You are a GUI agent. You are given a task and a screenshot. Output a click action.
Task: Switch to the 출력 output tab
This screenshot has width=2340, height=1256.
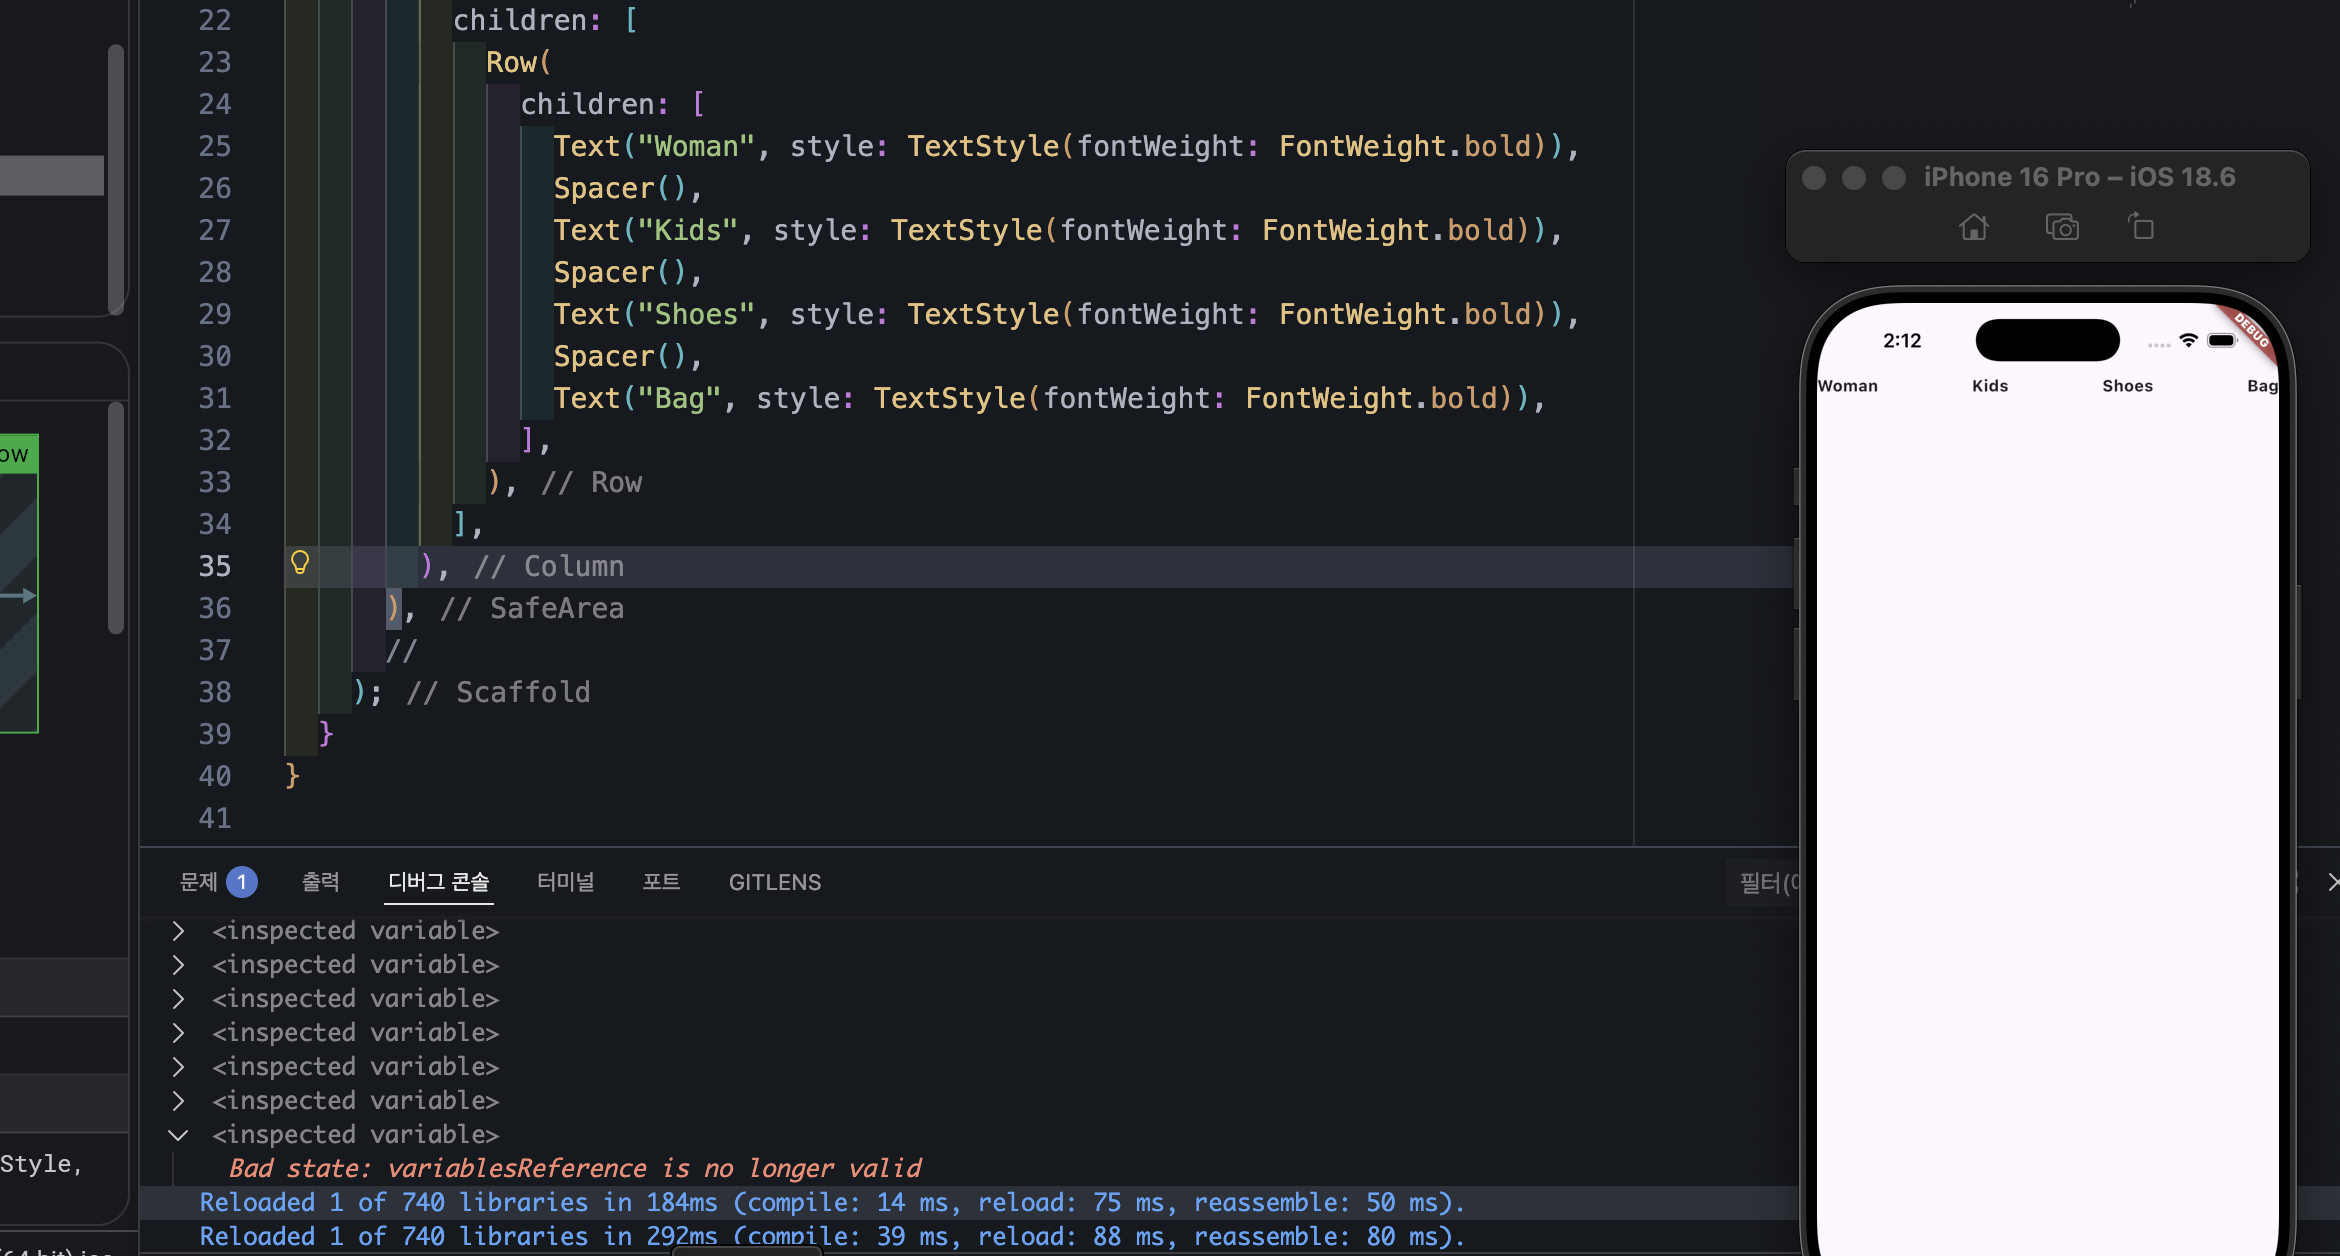click(x=321, y=882)
